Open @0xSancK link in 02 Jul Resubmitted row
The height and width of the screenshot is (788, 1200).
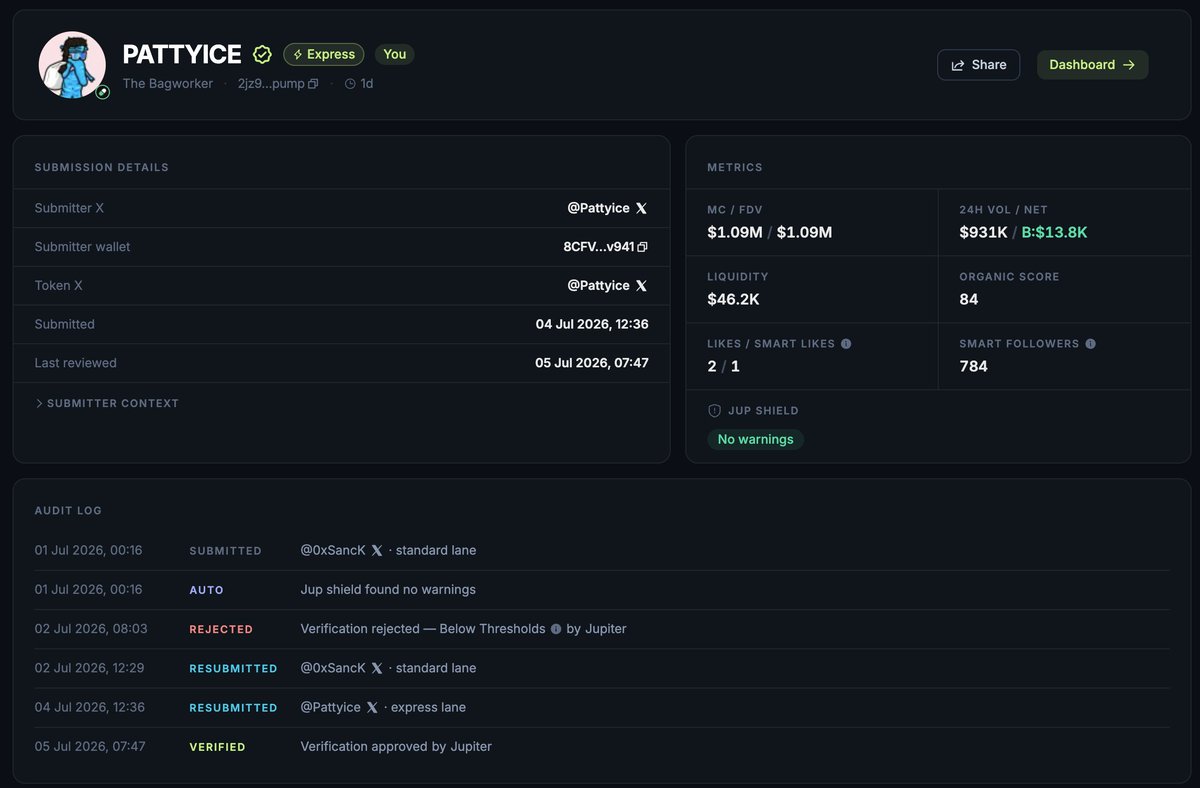[x=333, y=668]
